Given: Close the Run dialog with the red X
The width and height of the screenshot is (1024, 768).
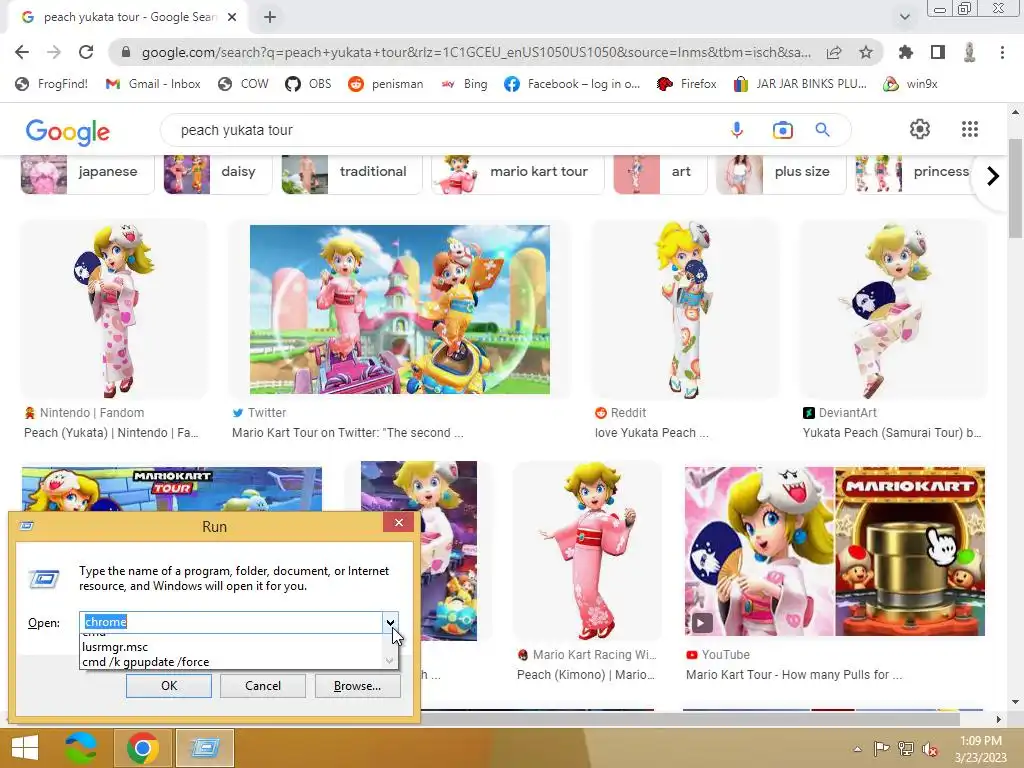Looking at the screenshot, I should (x=398, y=522).
